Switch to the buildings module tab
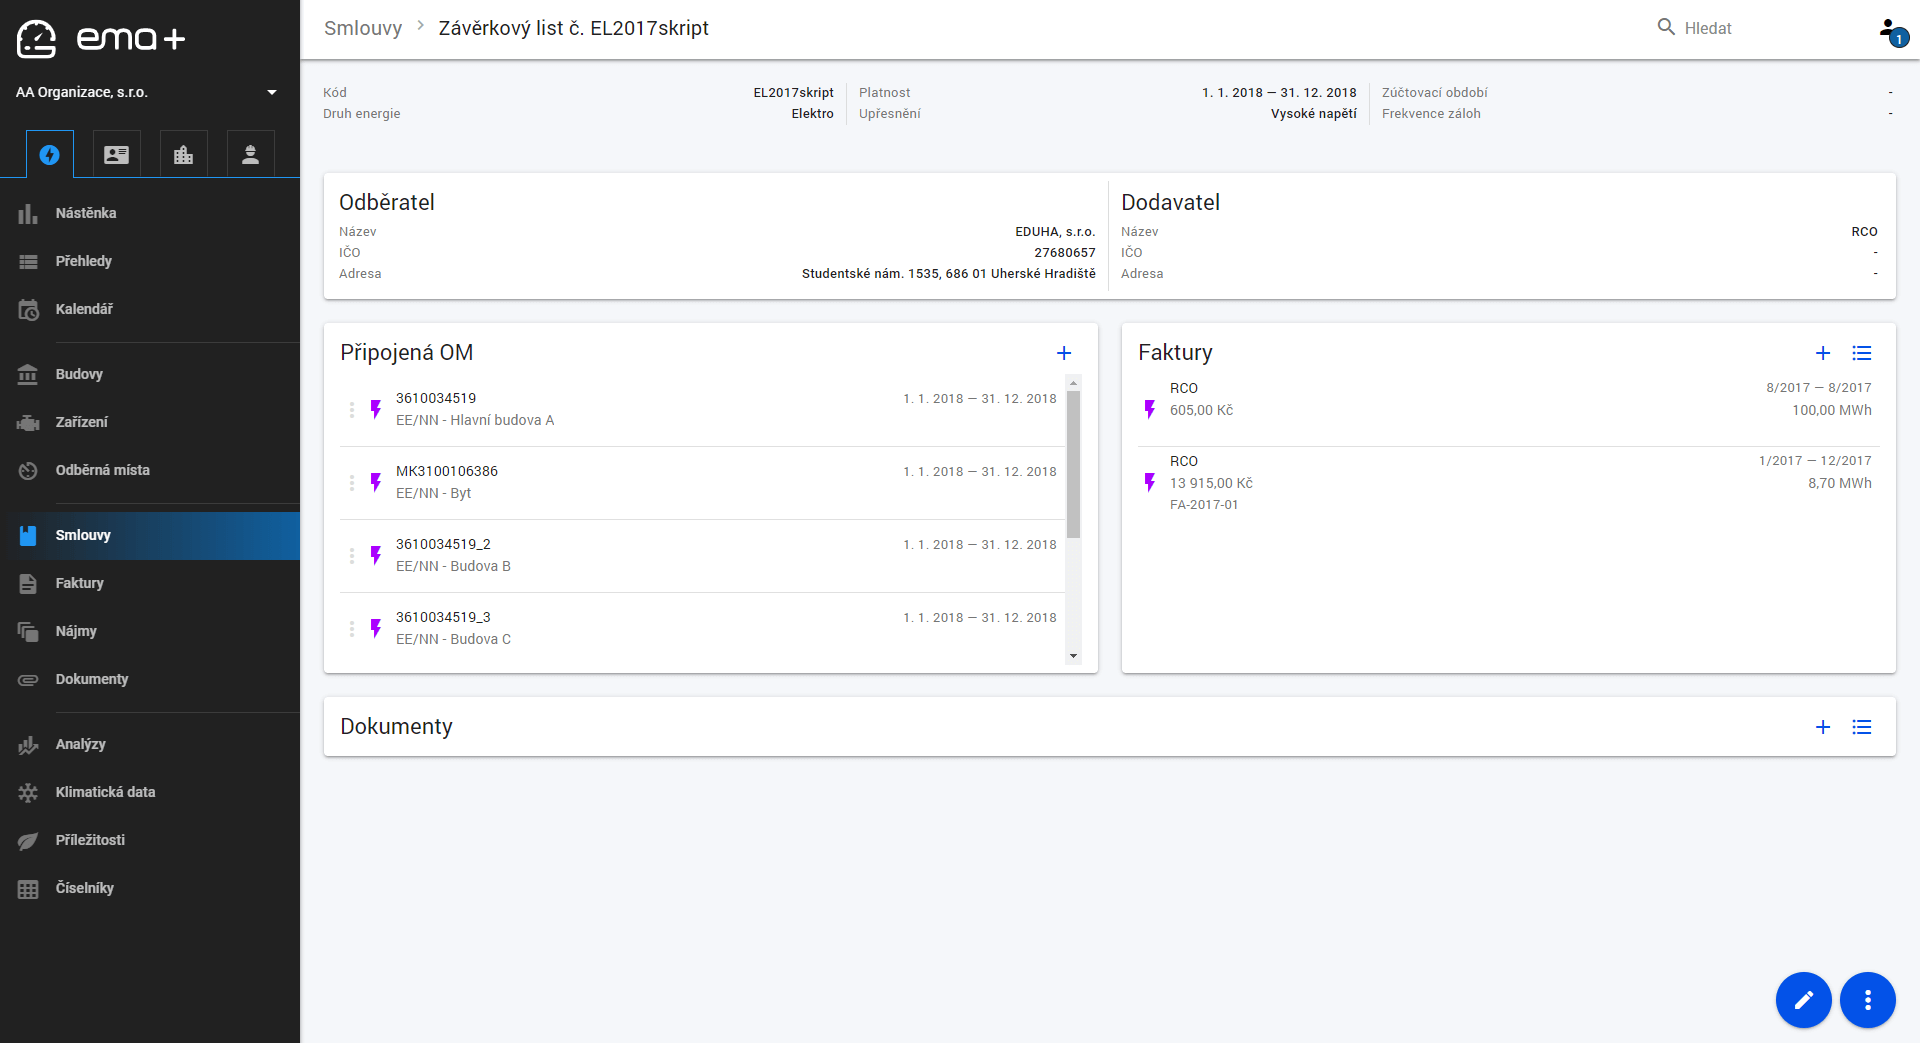The height and width of the screenshot is (1043, 1920). tap(183, 155)
